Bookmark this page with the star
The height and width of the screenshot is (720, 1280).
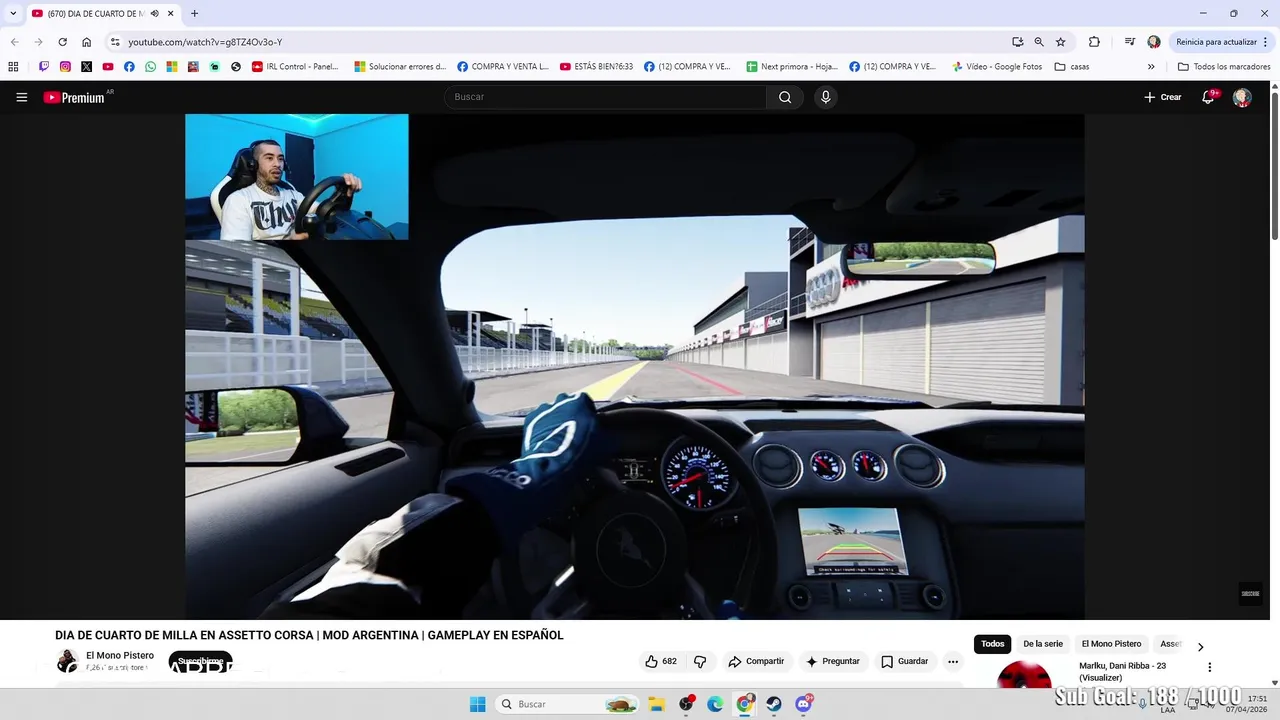point(1061,42)
